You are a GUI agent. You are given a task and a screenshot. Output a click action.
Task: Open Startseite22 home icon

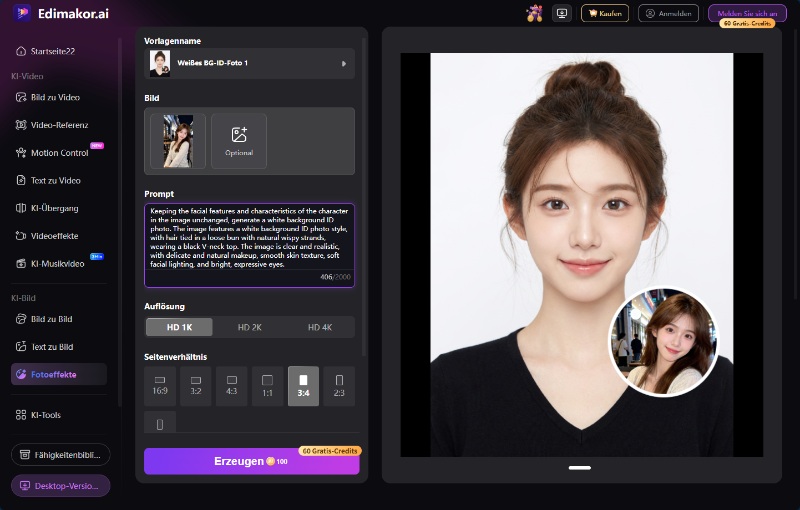21,51
